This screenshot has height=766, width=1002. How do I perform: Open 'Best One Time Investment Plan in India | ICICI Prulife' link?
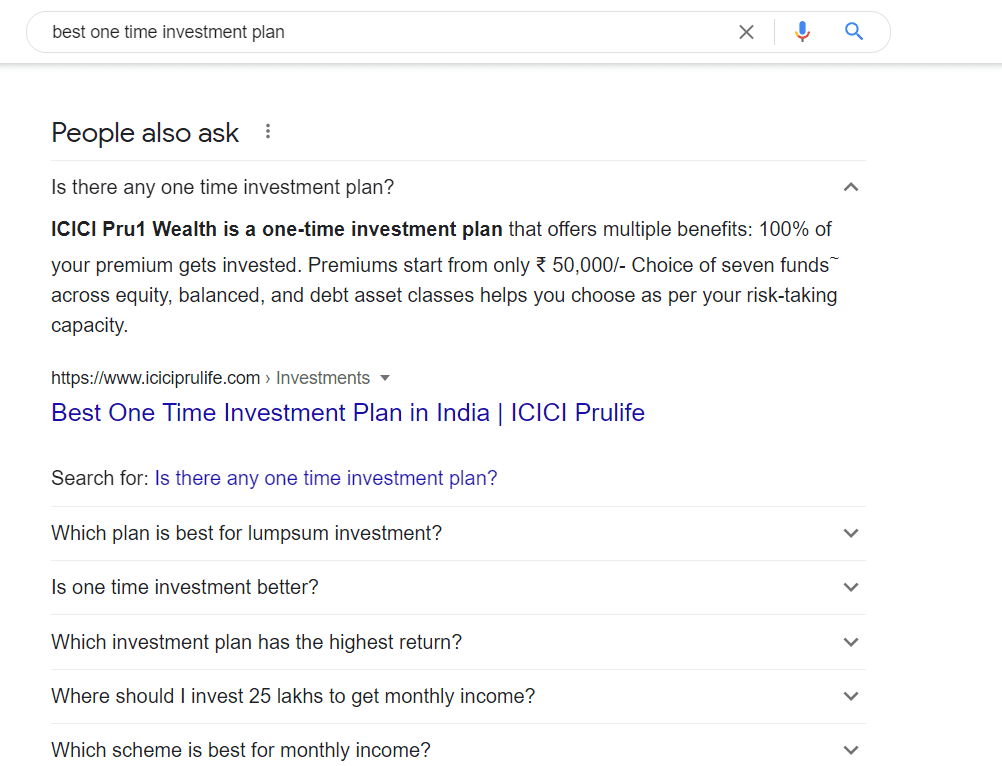(348, 413)
